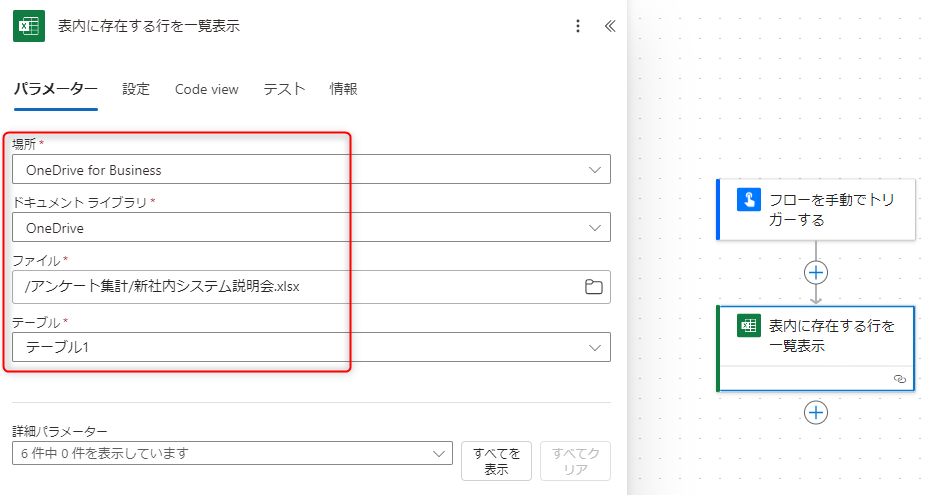The height and width of the screenshot is (495, 930).
Task: Click the Excel icon in the panel header
Action: click(x=29, y=26)
